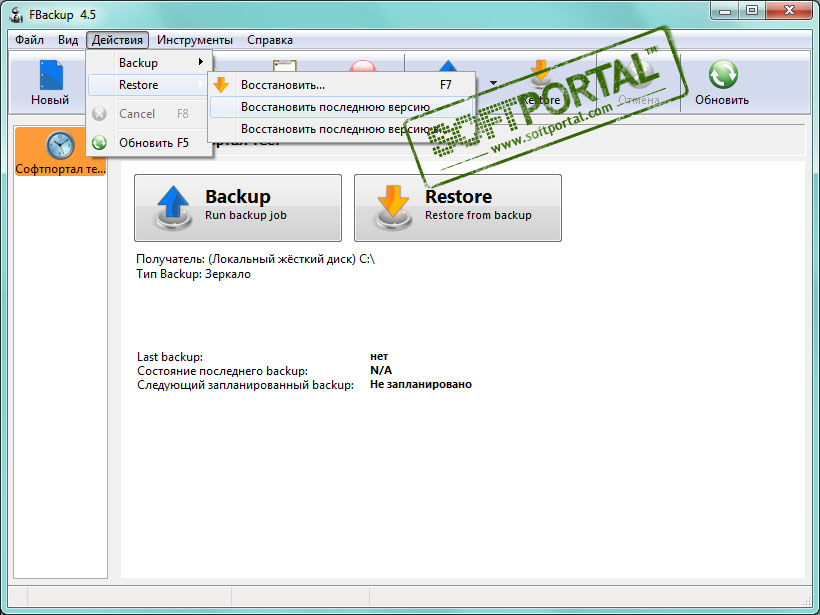Click the Last backup: label
The width and height of the screenshot is (820, 615).
click(x=170, y=357)
